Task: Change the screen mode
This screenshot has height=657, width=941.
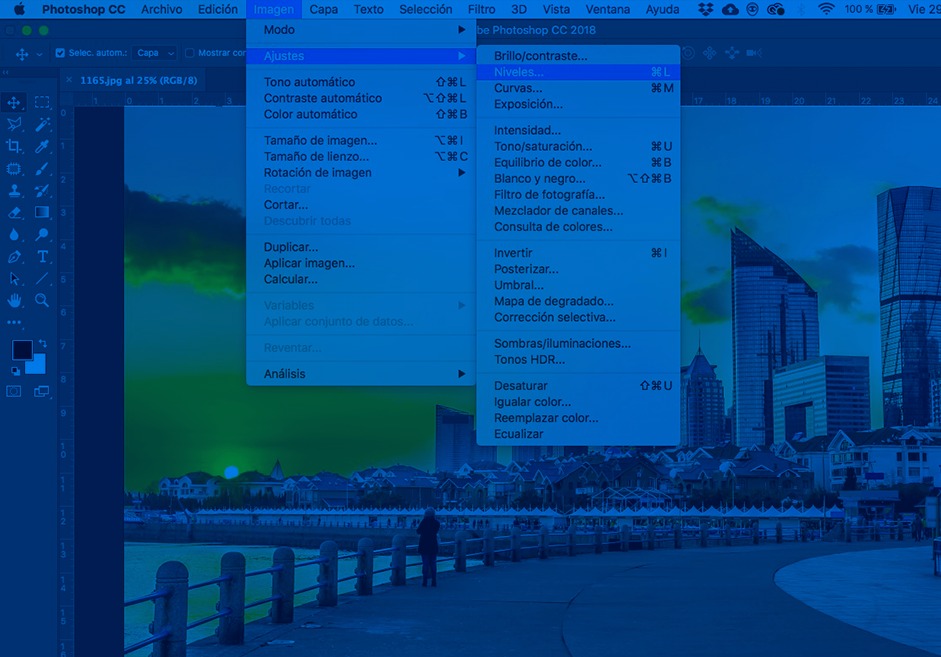Action: [42, 392]
